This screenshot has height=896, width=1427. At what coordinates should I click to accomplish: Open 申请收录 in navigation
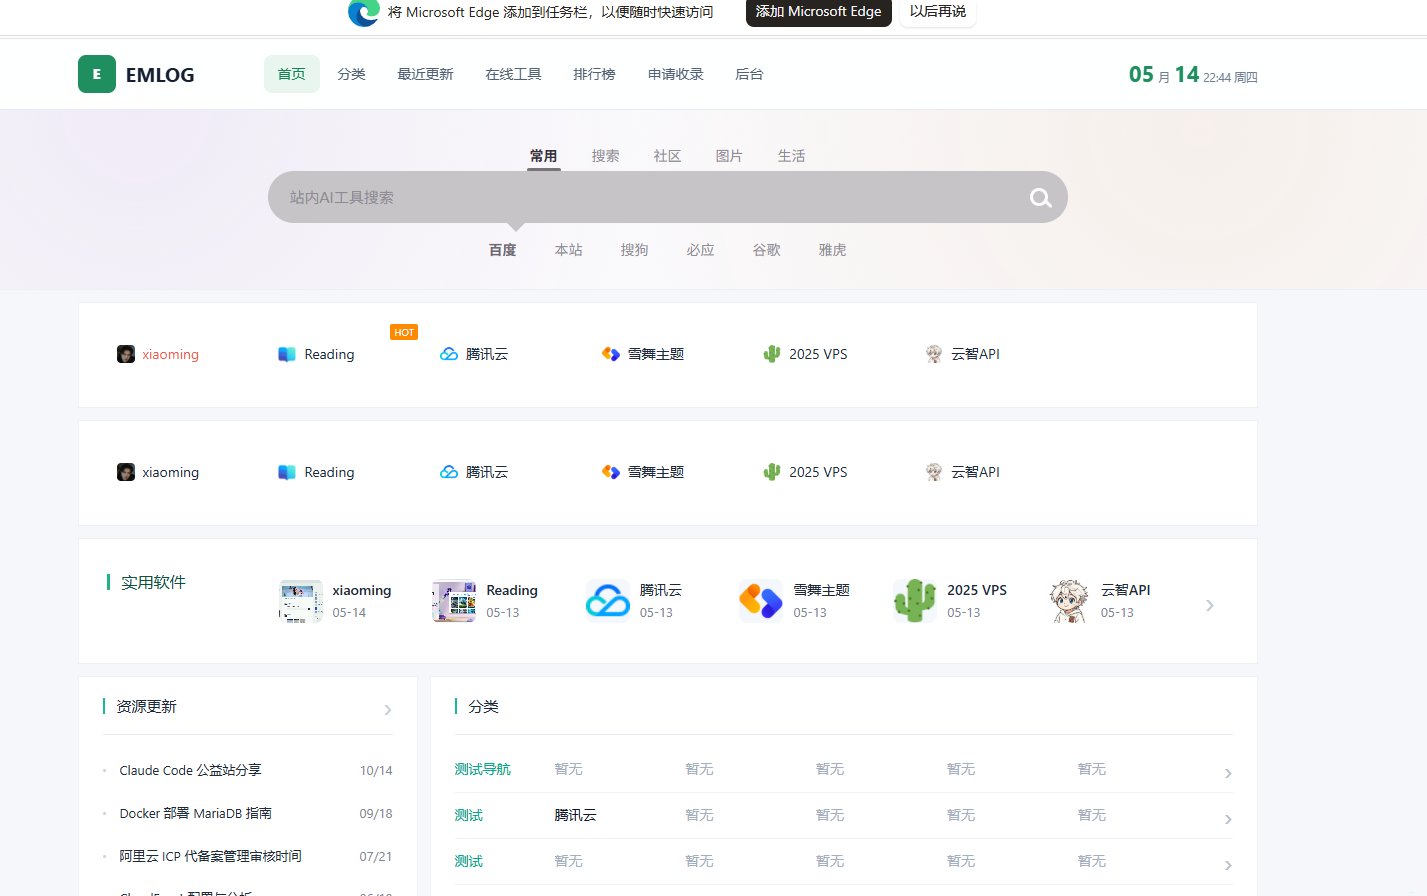coord(676,74)
